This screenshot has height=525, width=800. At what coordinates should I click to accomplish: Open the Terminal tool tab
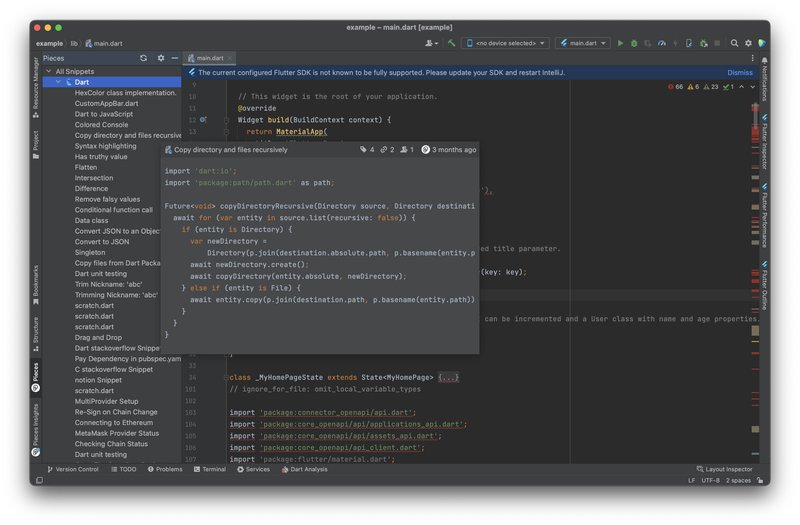210,469
